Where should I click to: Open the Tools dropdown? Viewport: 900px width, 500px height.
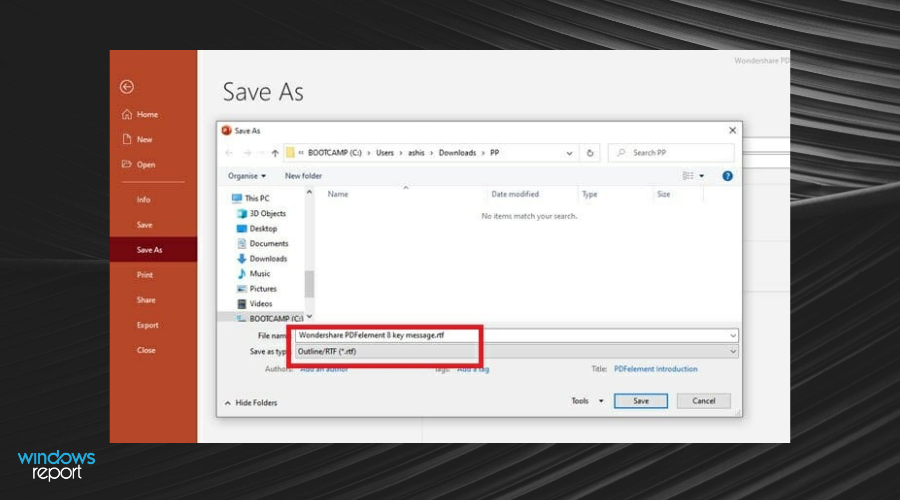click(x=587, y=401)
